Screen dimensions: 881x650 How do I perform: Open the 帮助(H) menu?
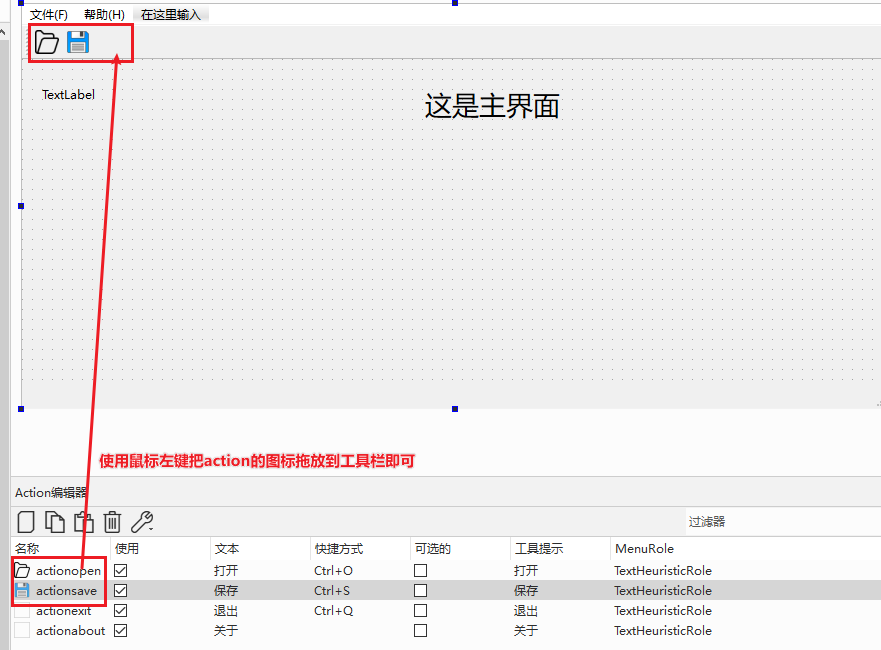(x=105, y=15)
